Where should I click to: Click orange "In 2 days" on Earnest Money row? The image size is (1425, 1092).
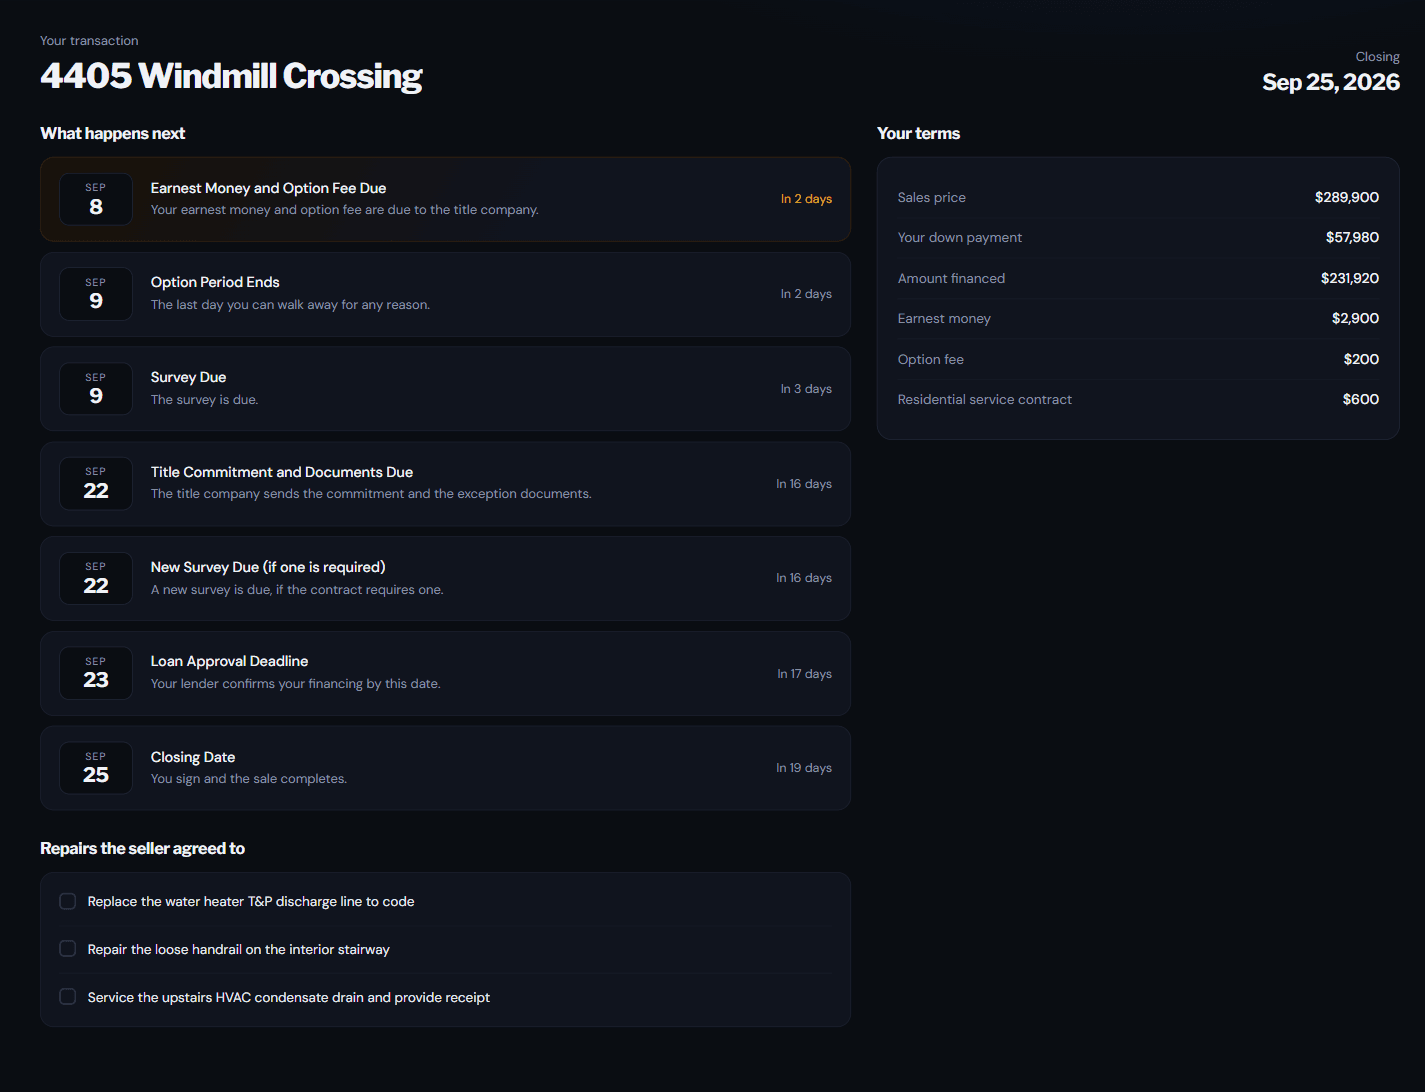pos(806,199)
